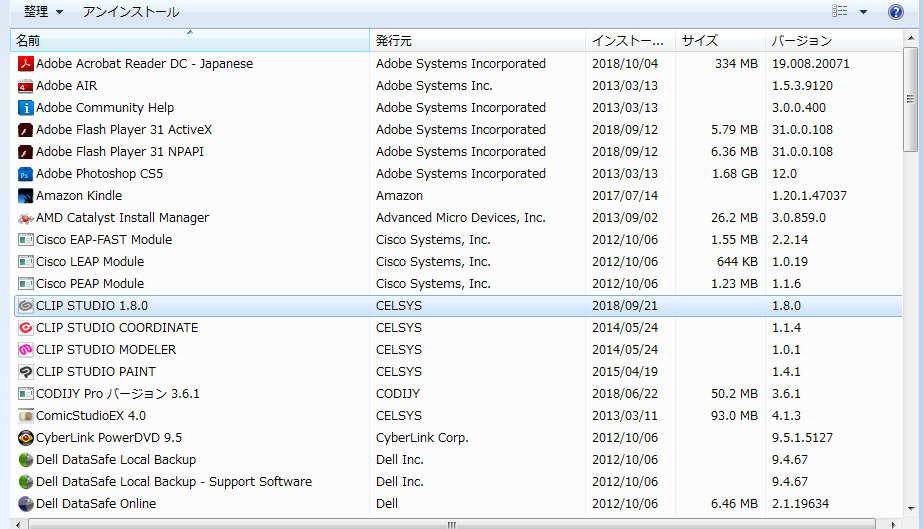Click the Adobe Flash Player 31 NPAPI icon
Image resolution: width=923 pixels, height=529 pixels.
26,152
